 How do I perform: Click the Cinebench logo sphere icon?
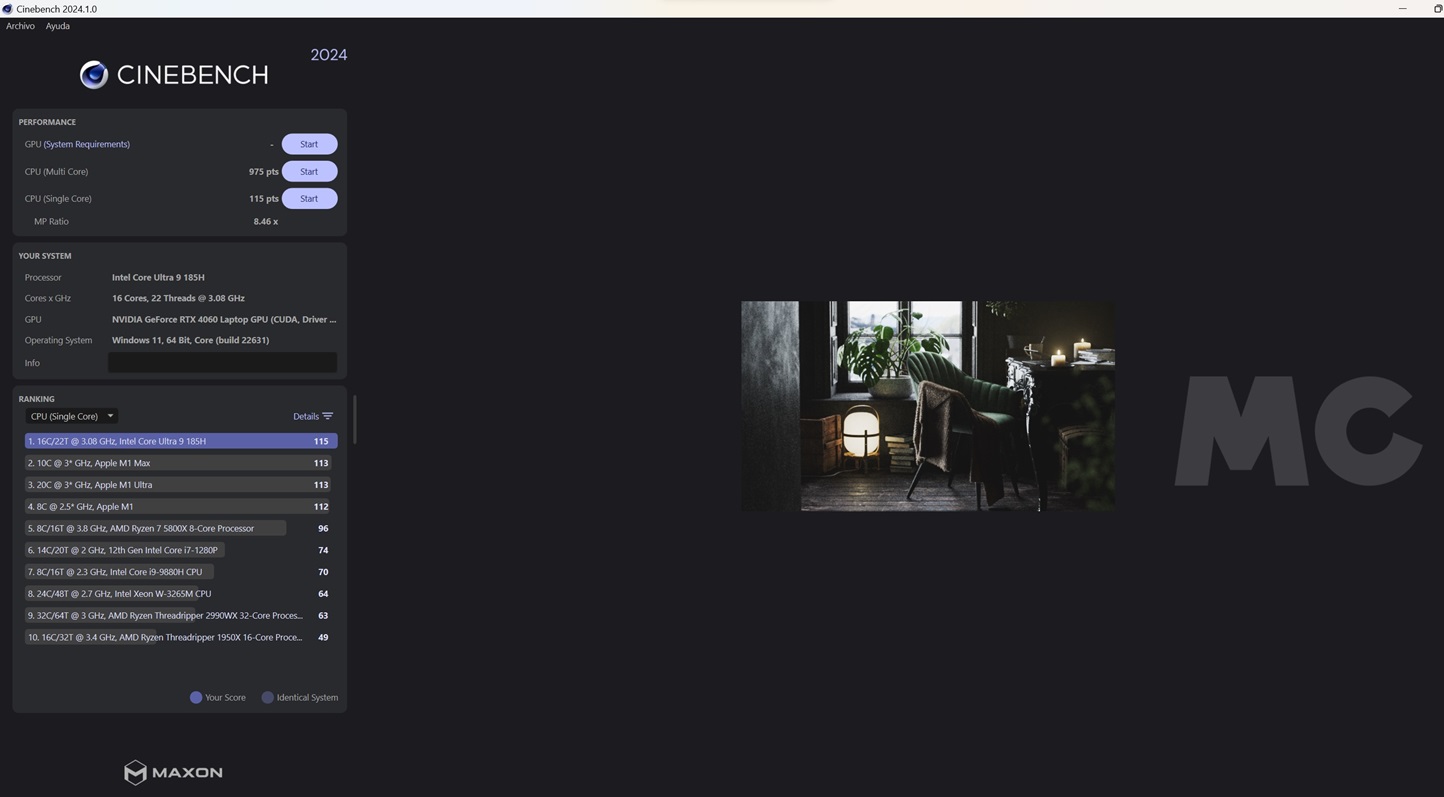(x=94, y=75)
